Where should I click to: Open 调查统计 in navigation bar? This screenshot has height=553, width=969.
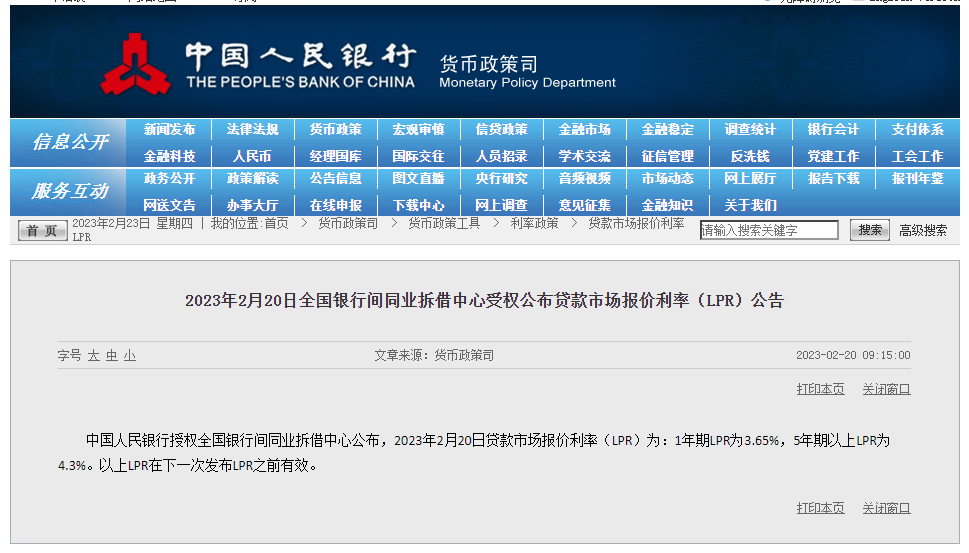coord(750,130)
